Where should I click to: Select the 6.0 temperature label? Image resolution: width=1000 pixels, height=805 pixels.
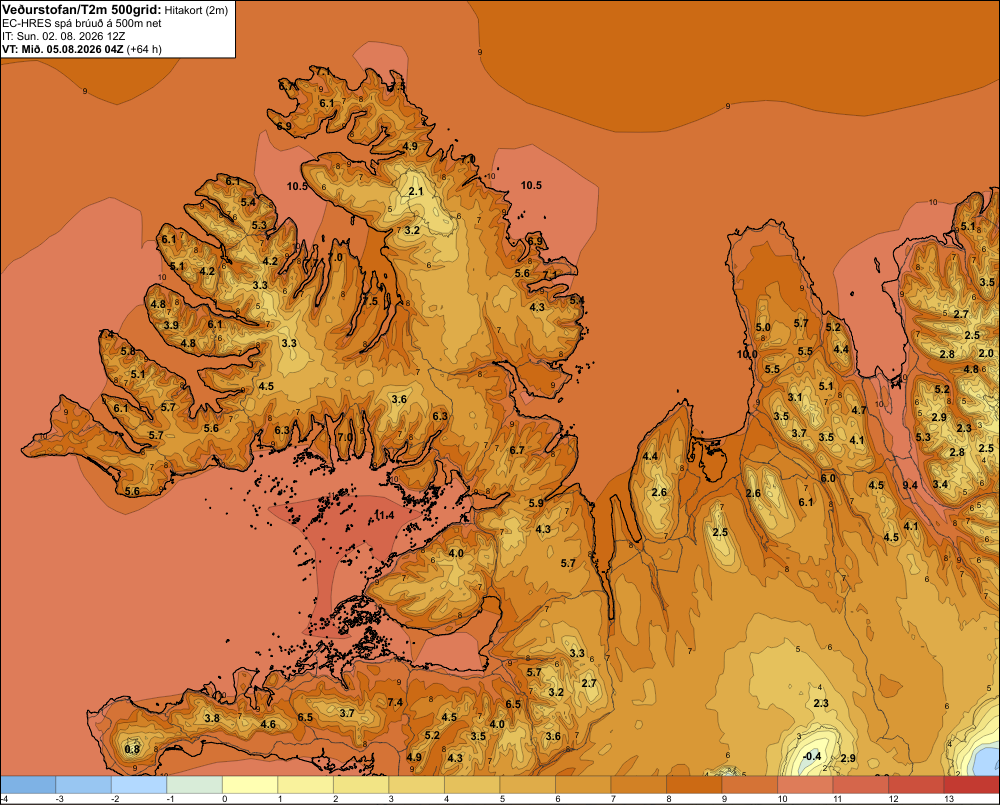coord(828,478)
